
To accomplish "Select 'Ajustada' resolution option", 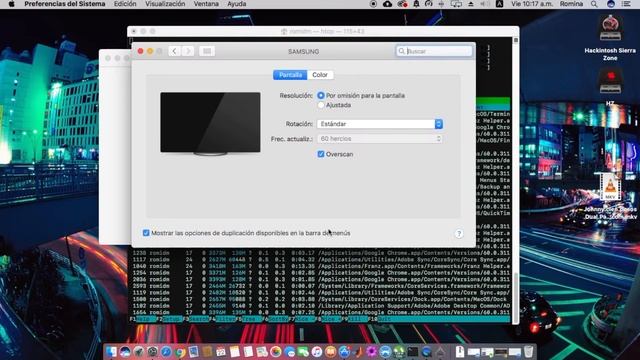I will coord(321,105).
